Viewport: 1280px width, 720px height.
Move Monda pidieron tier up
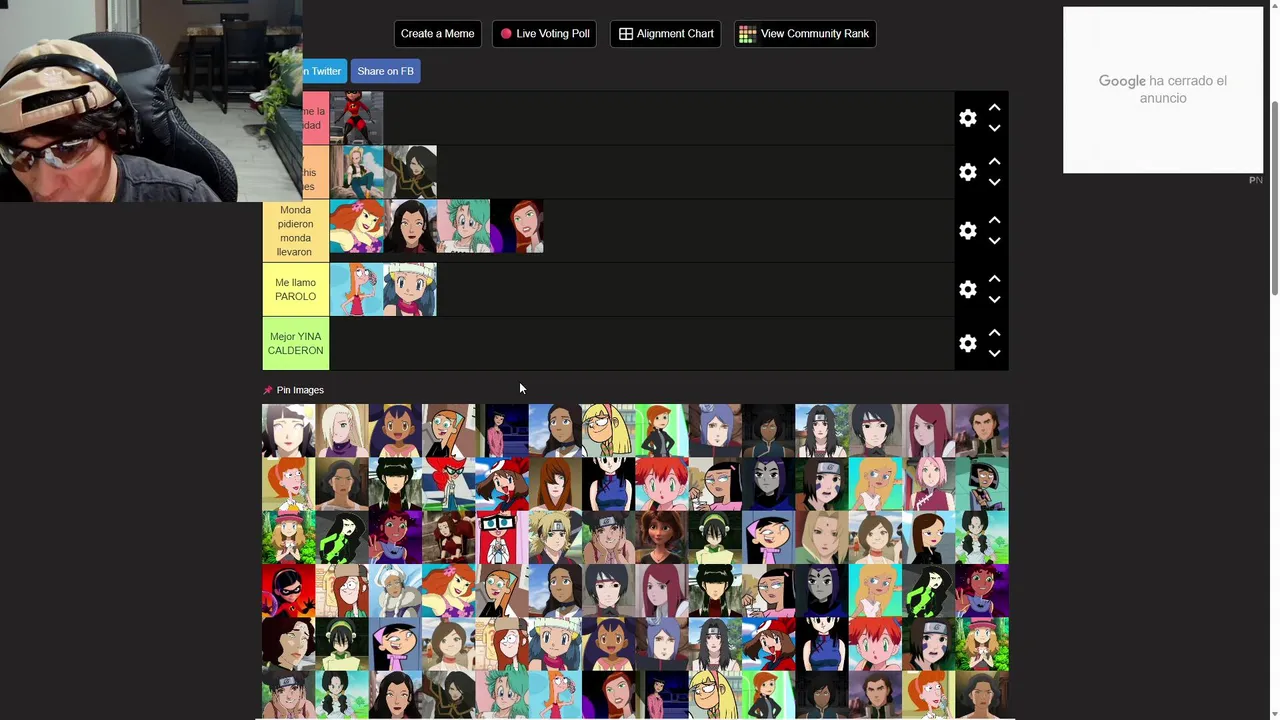click(x=994, y=219)
